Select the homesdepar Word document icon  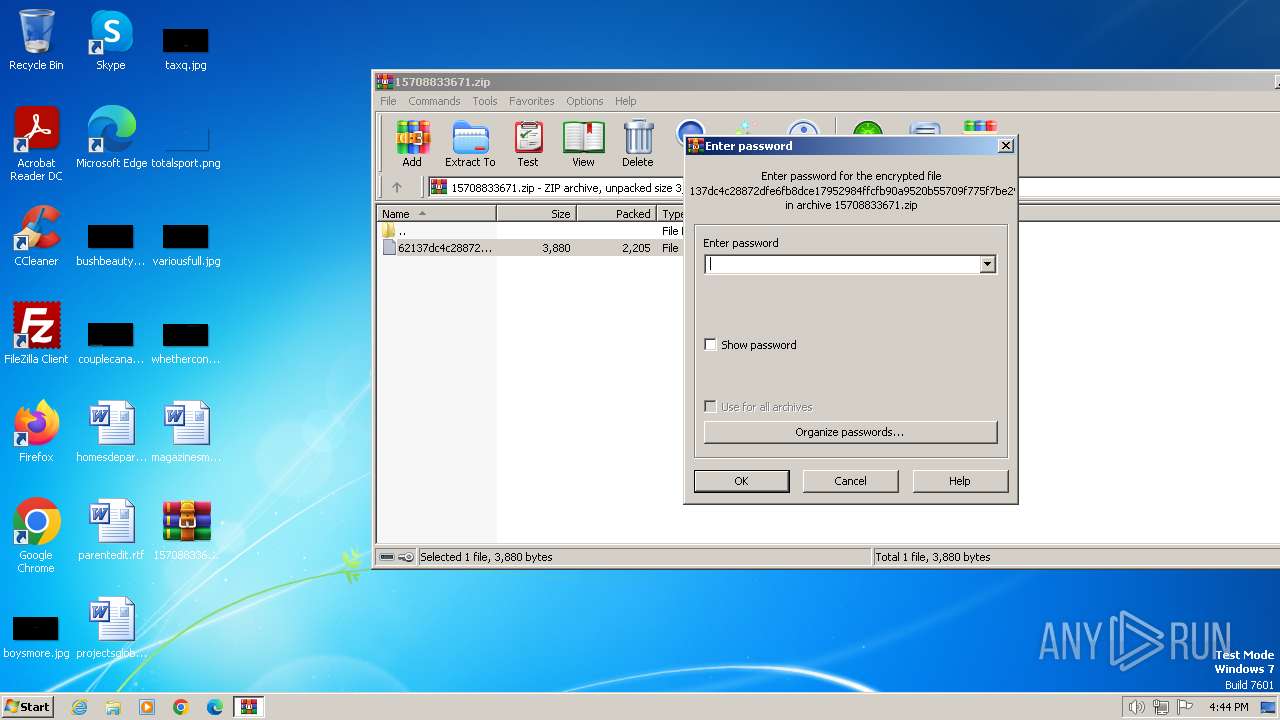111,432
